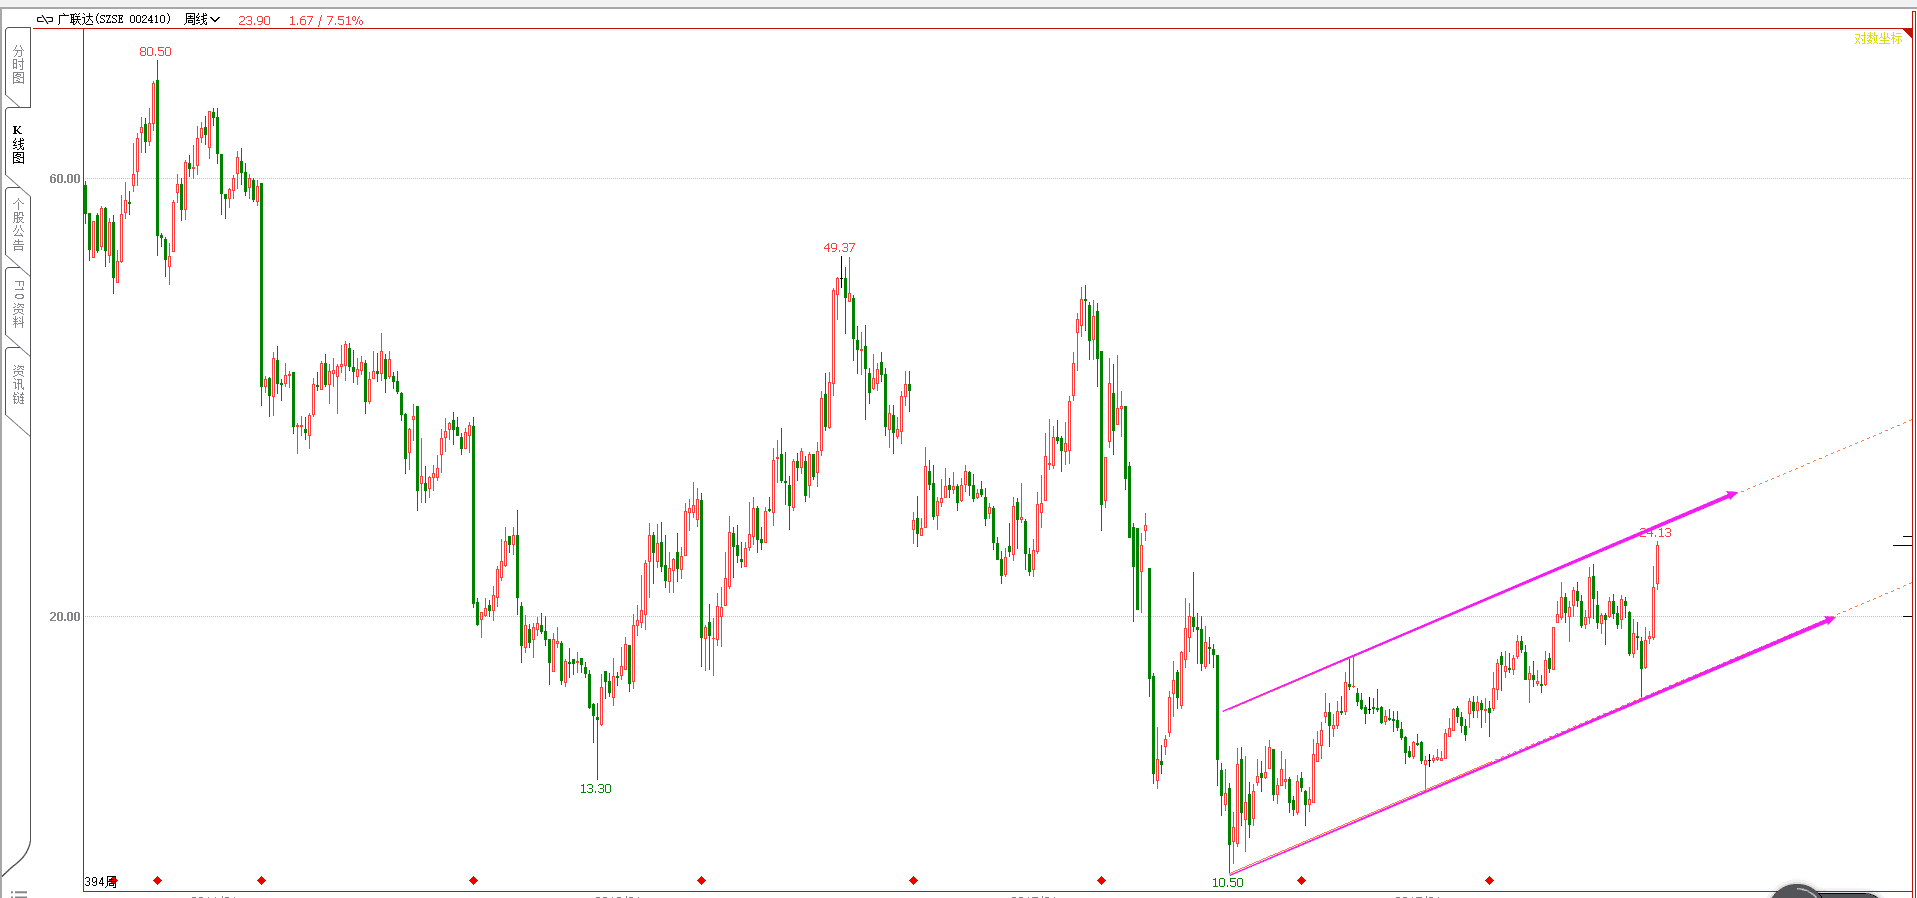Viewport: 1917px width, 898px height.
Task: Click the 13.30 low price label
Action: tap(595, 788)
